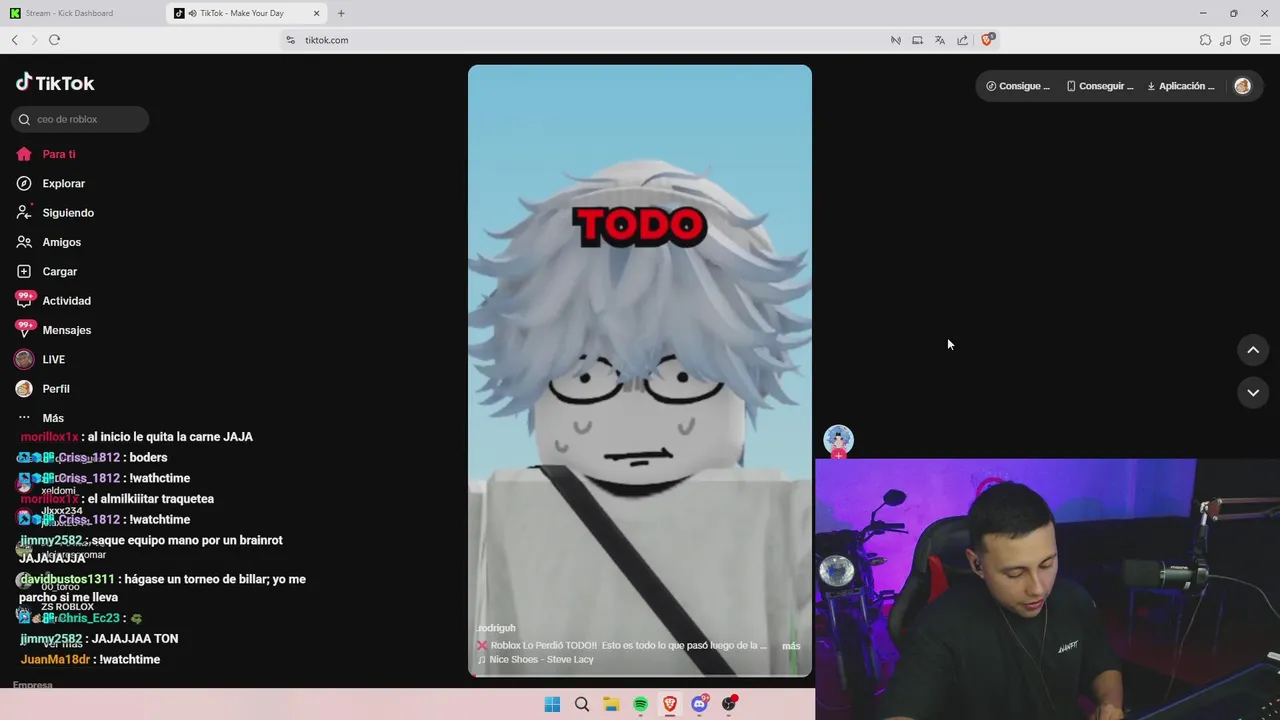Click the tiktok.com address bar

click(x=640, y=40)
